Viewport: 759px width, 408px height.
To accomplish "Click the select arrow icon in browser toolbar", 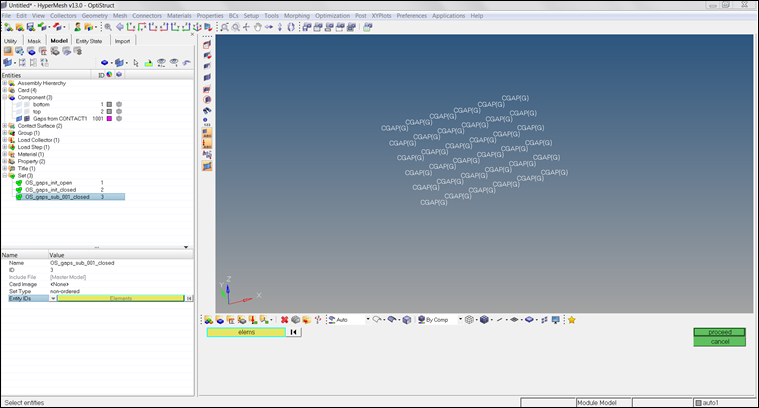I will tap(136, 63).
